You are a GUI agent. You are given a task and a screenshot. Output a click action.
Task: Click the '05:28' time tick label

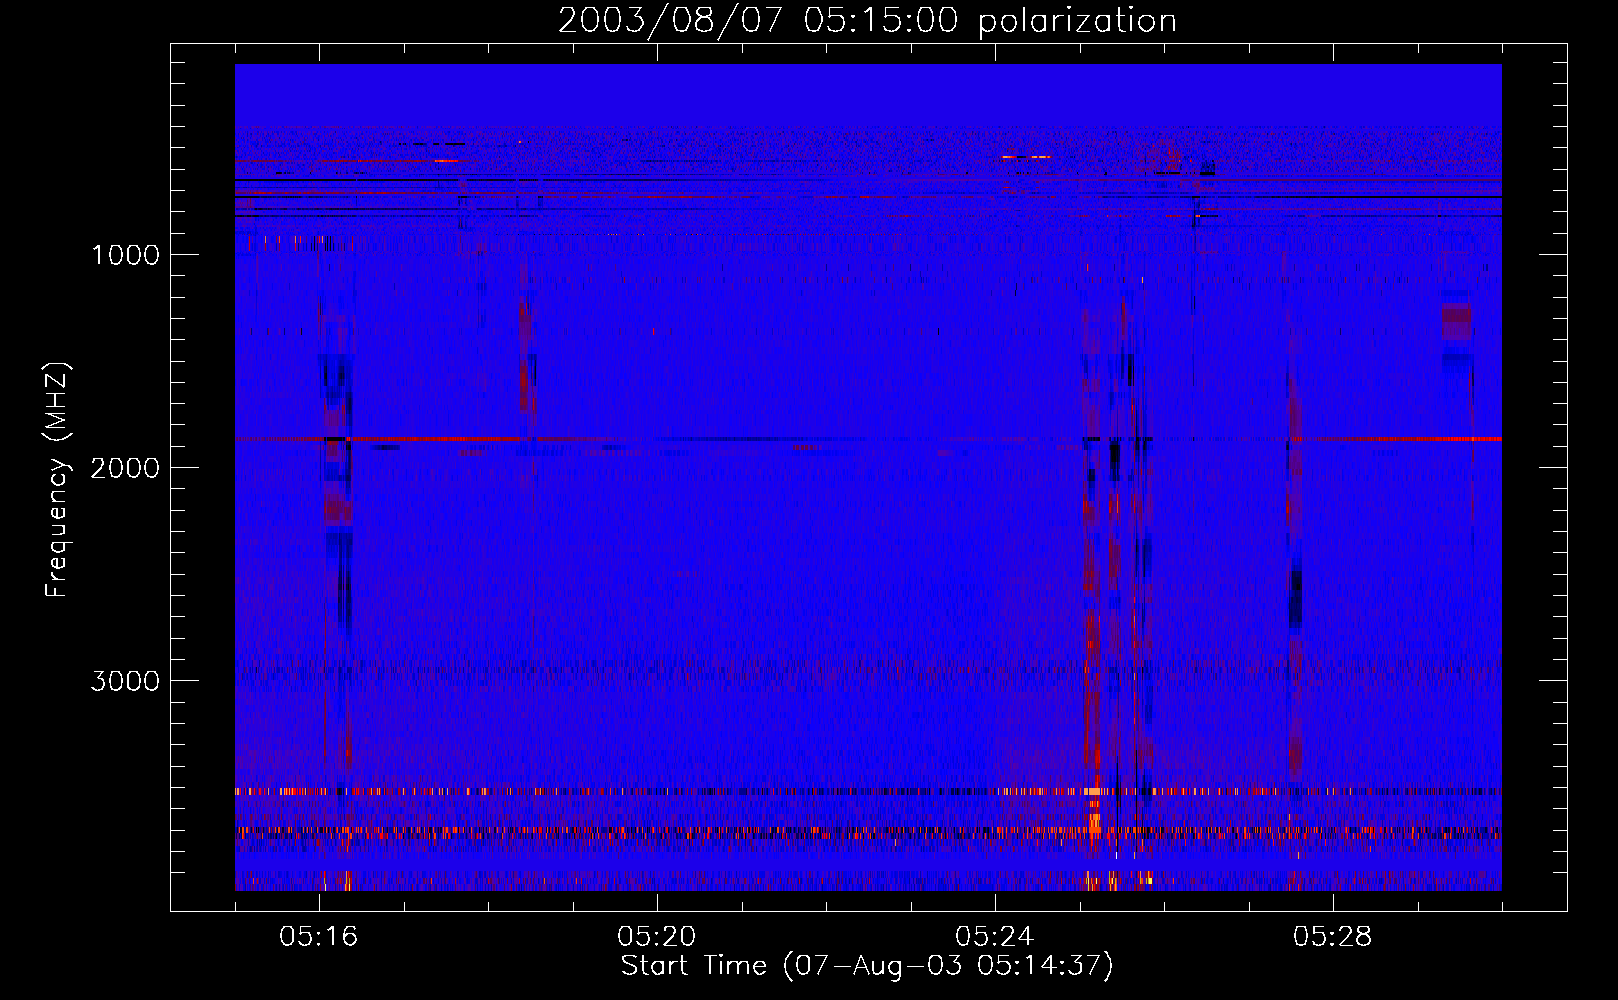(x=1333, y=937)
